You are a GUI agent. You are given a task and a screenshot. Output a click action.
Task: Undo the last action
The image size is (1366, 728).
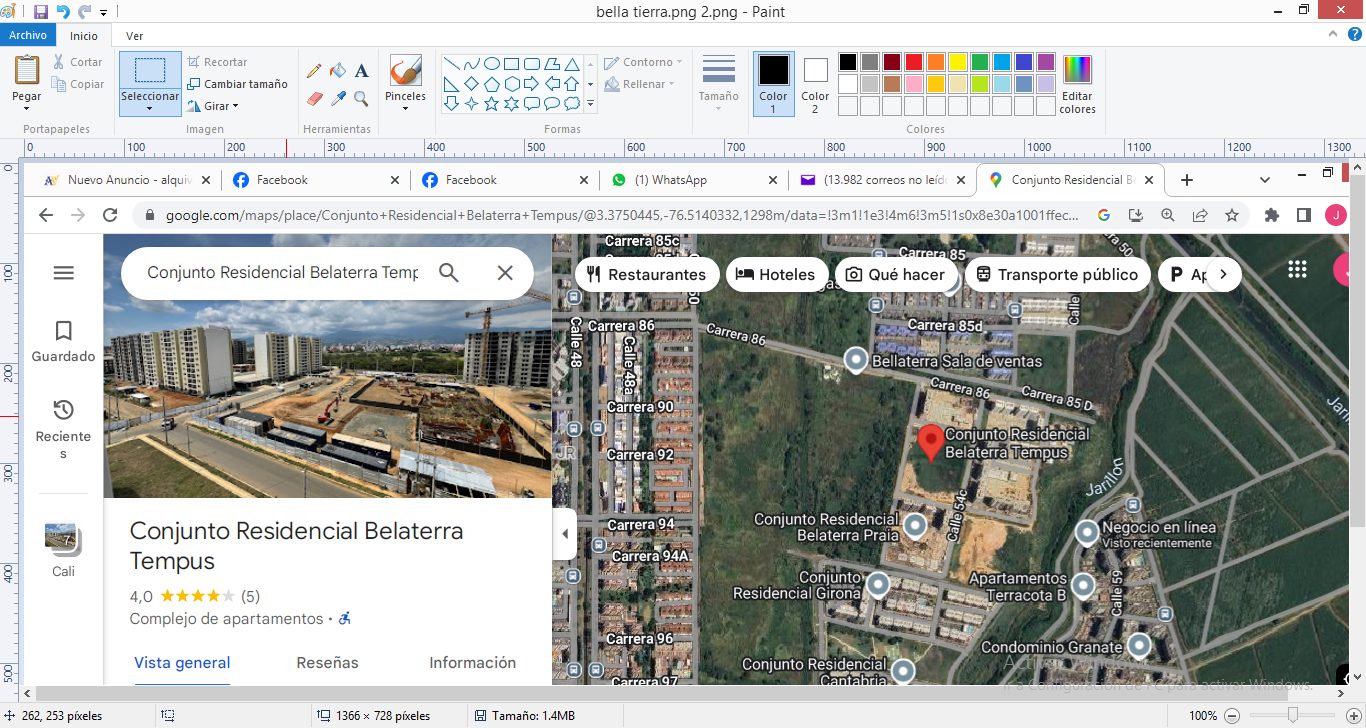pos(63,12)
